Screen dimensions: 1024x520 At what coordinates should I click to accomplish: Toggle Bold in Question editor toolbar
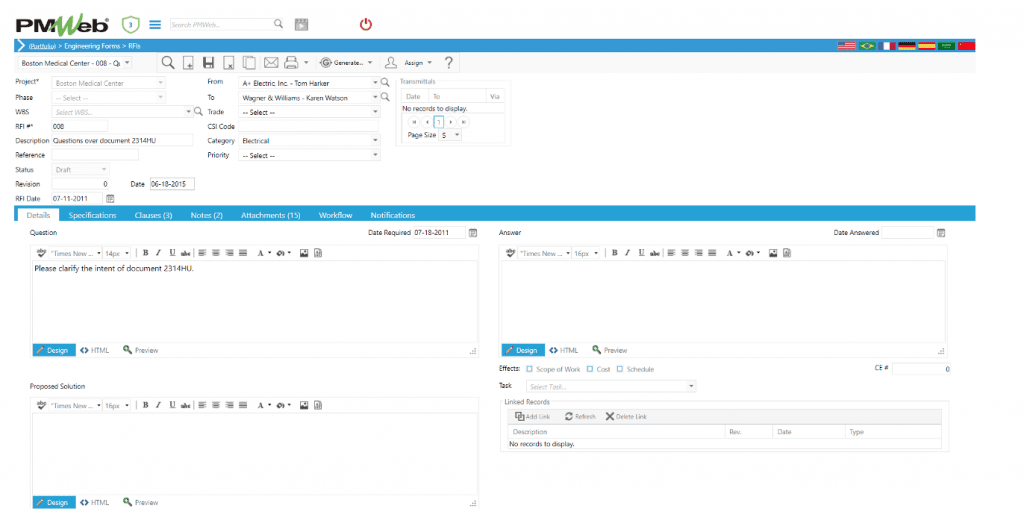pos(146,253)
